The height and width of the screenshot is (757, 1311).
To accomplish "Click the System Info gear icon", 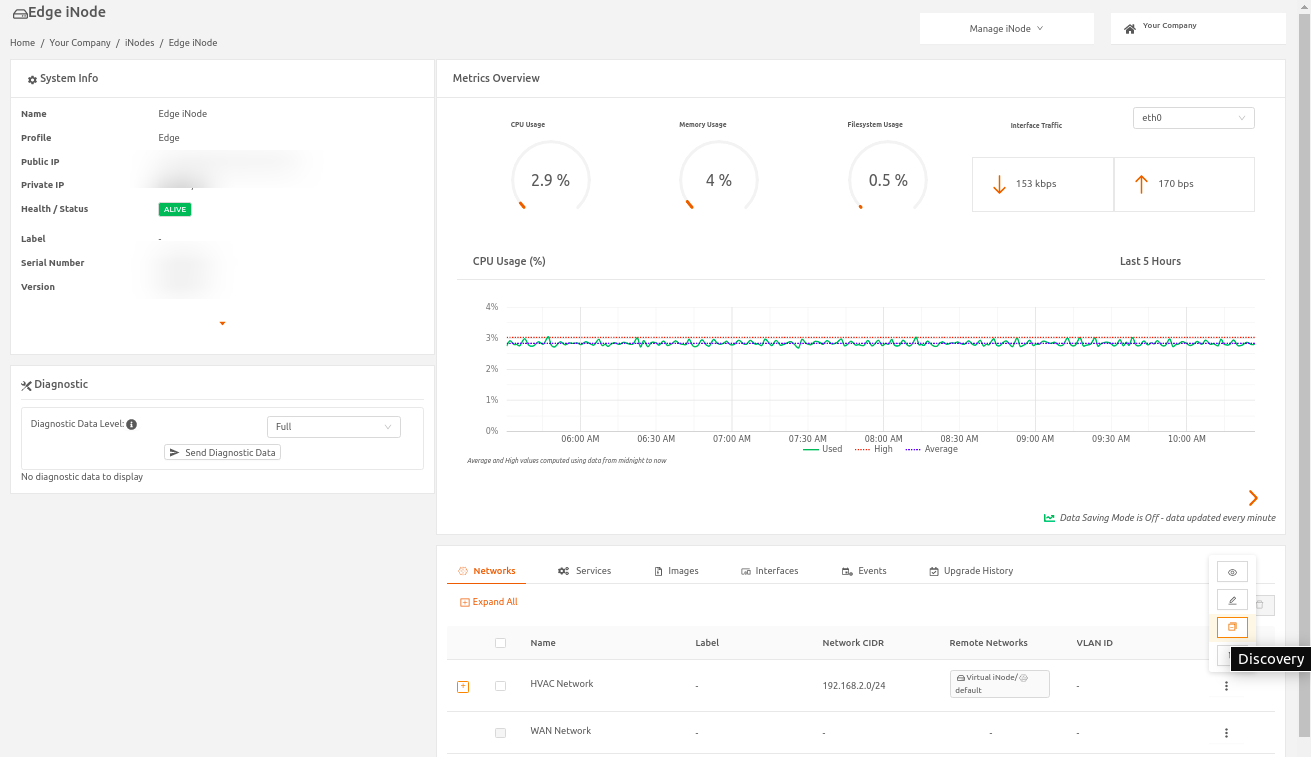I will [32, 79].
